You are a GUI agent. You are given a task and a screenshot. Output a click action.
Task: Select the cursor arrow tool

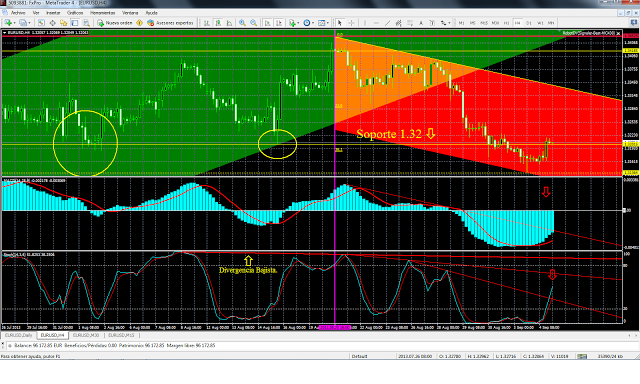(340, 23)
